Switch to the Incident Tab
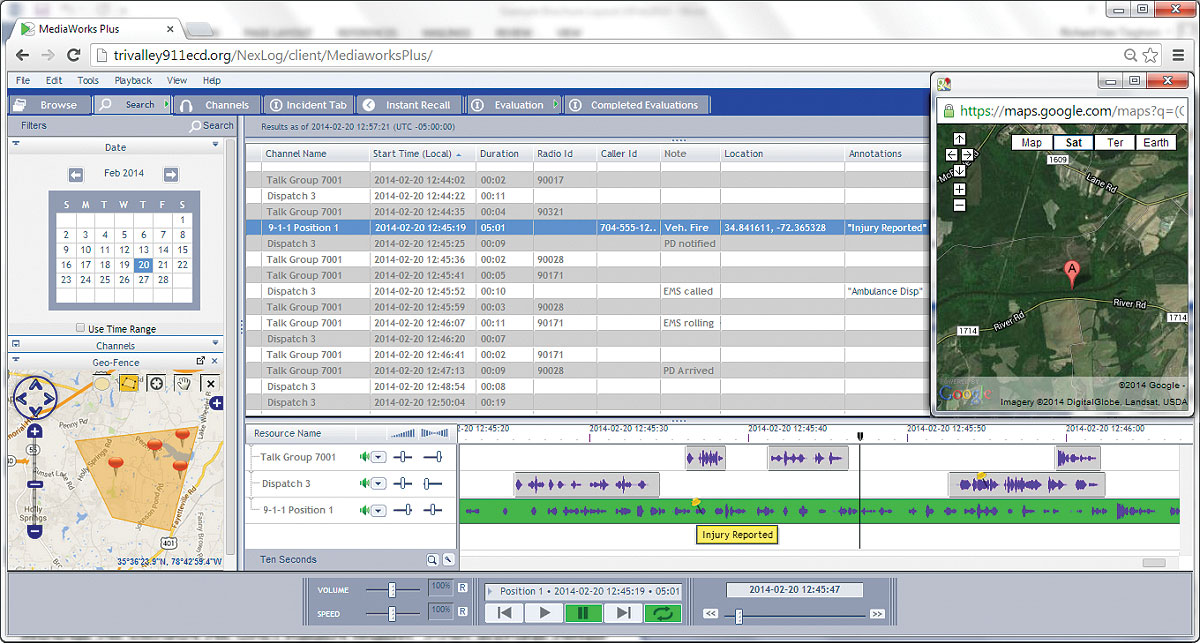 [308, 105]
